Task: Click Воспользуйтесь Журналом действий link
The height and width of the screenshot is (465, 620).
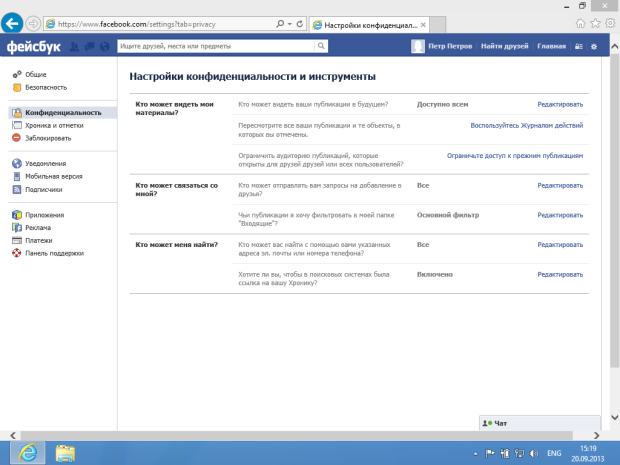Action: pyautogui.click(x=527, y=125)
